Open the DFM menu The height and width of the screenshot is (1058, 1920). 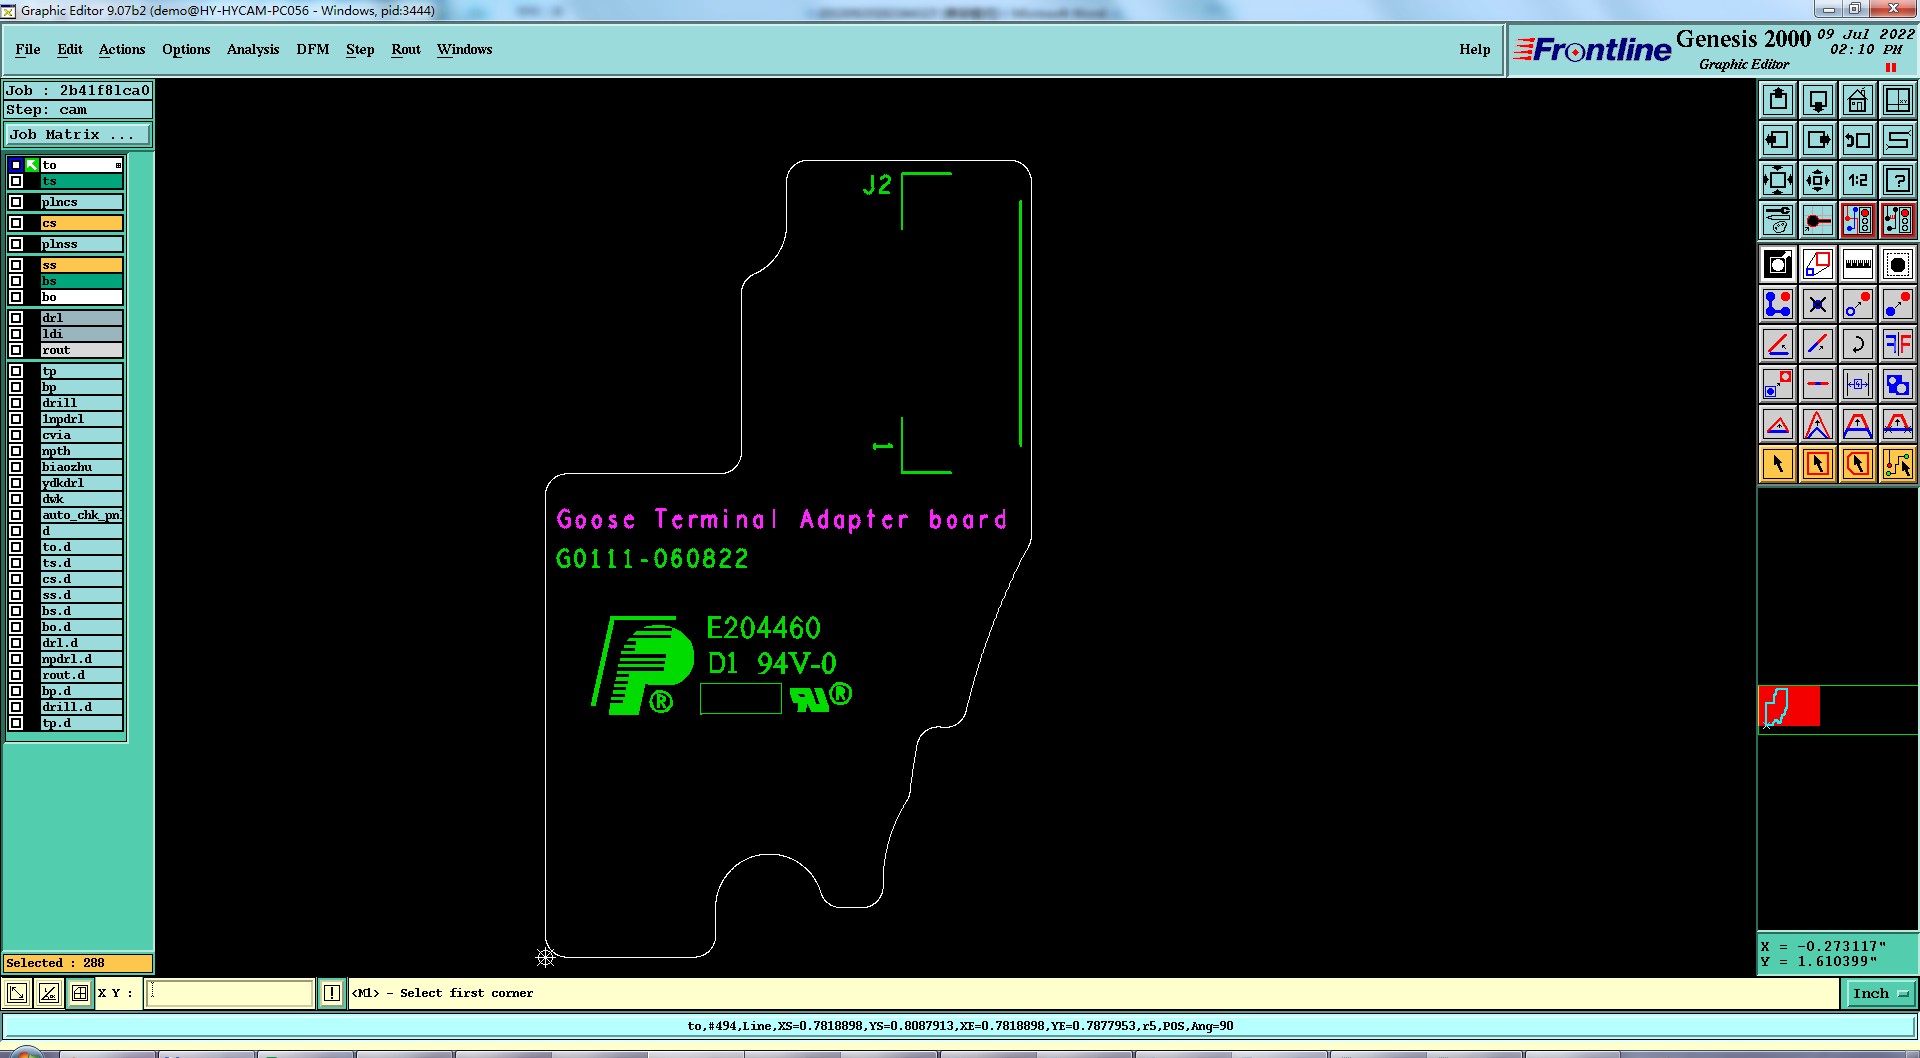coord(313,49)
